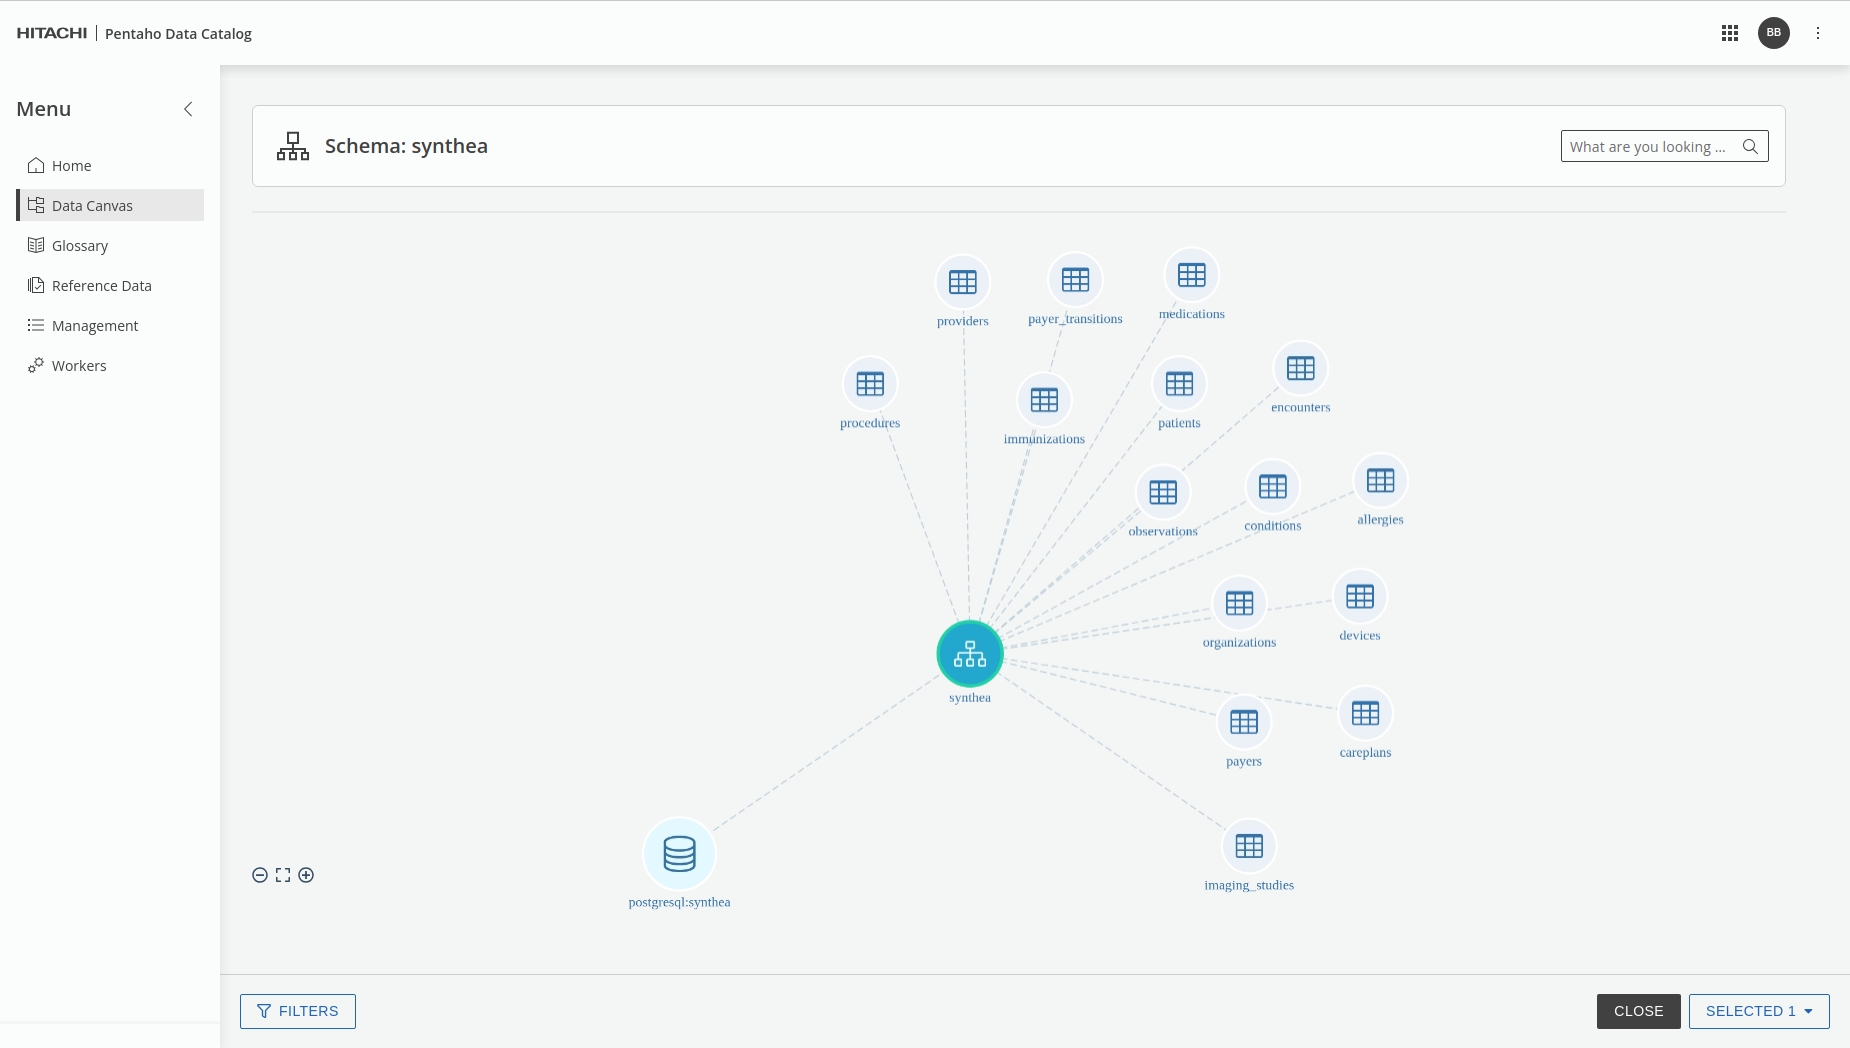Click the search magnifier icon
Viewport: 1850px width, 1048px height.
click(x=1750, y=146)
